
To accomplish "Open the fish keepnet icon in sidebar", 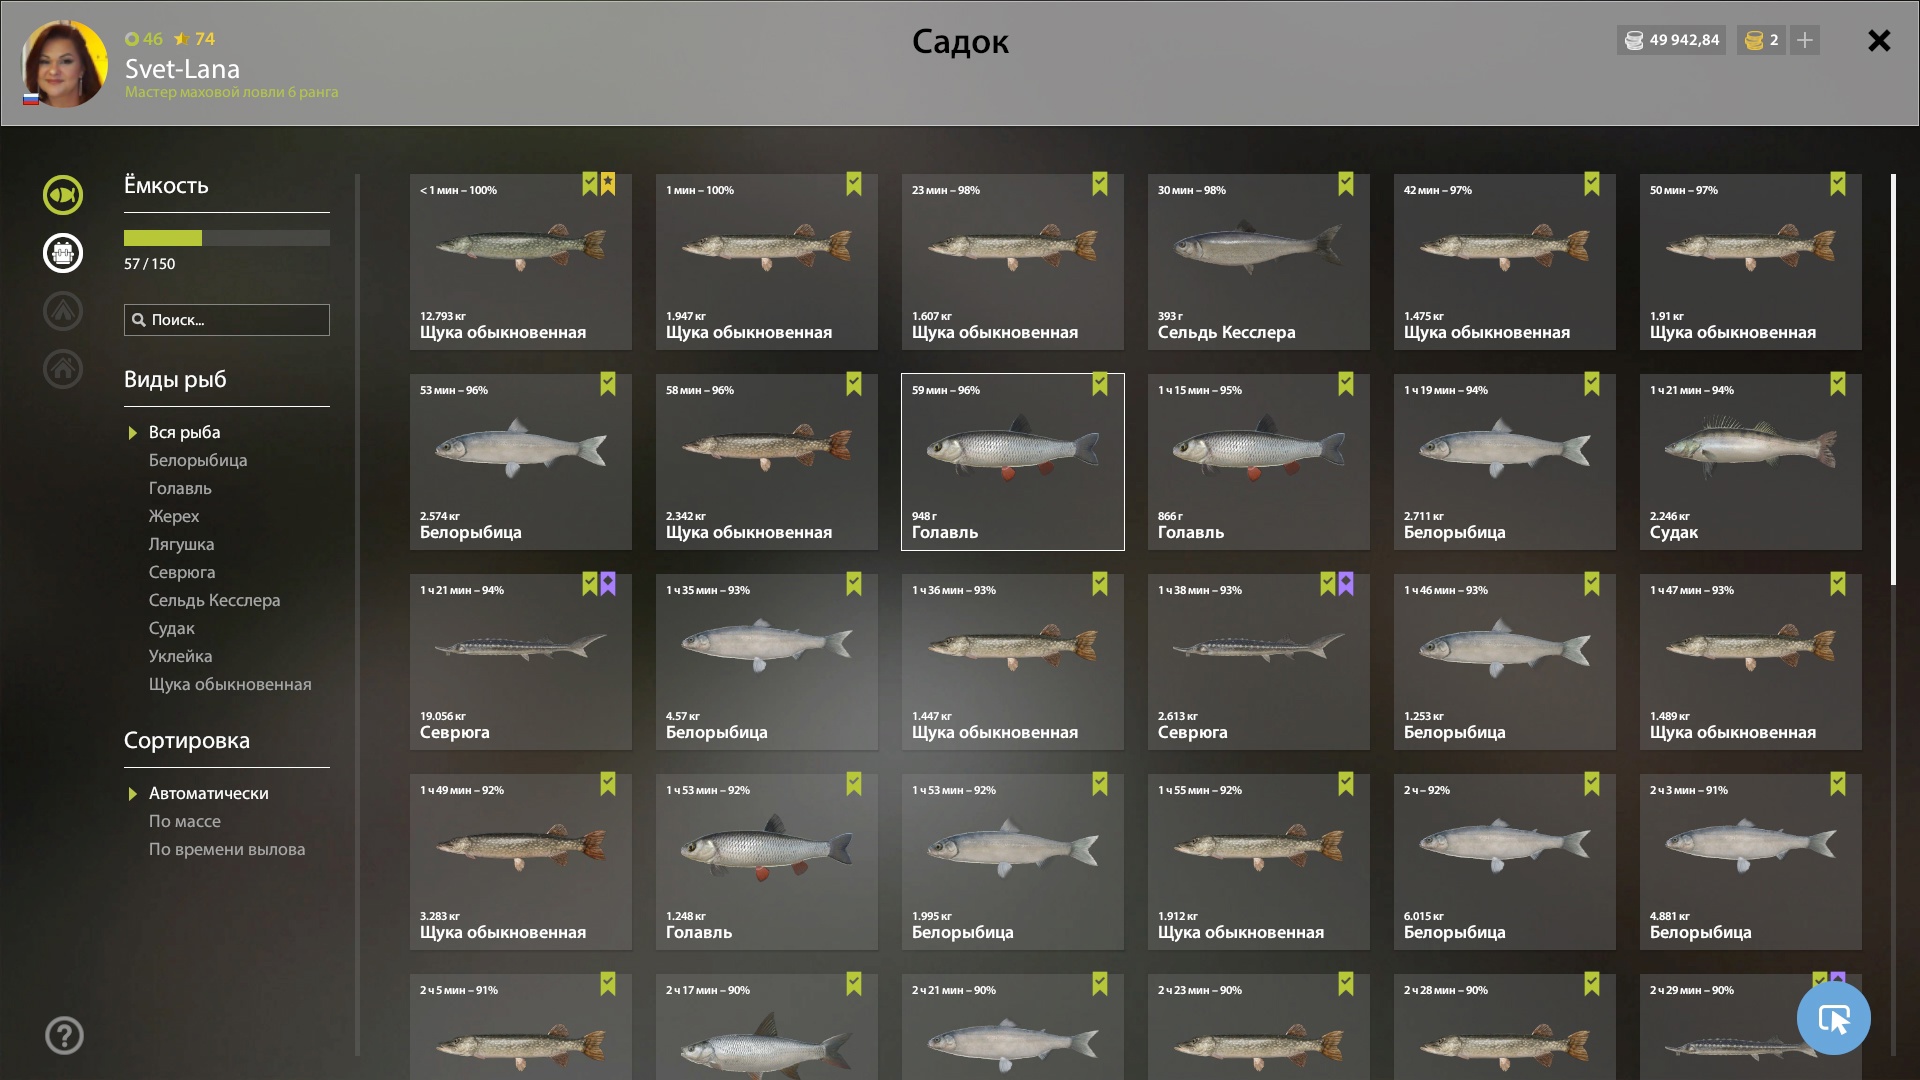I will [62, 195].
